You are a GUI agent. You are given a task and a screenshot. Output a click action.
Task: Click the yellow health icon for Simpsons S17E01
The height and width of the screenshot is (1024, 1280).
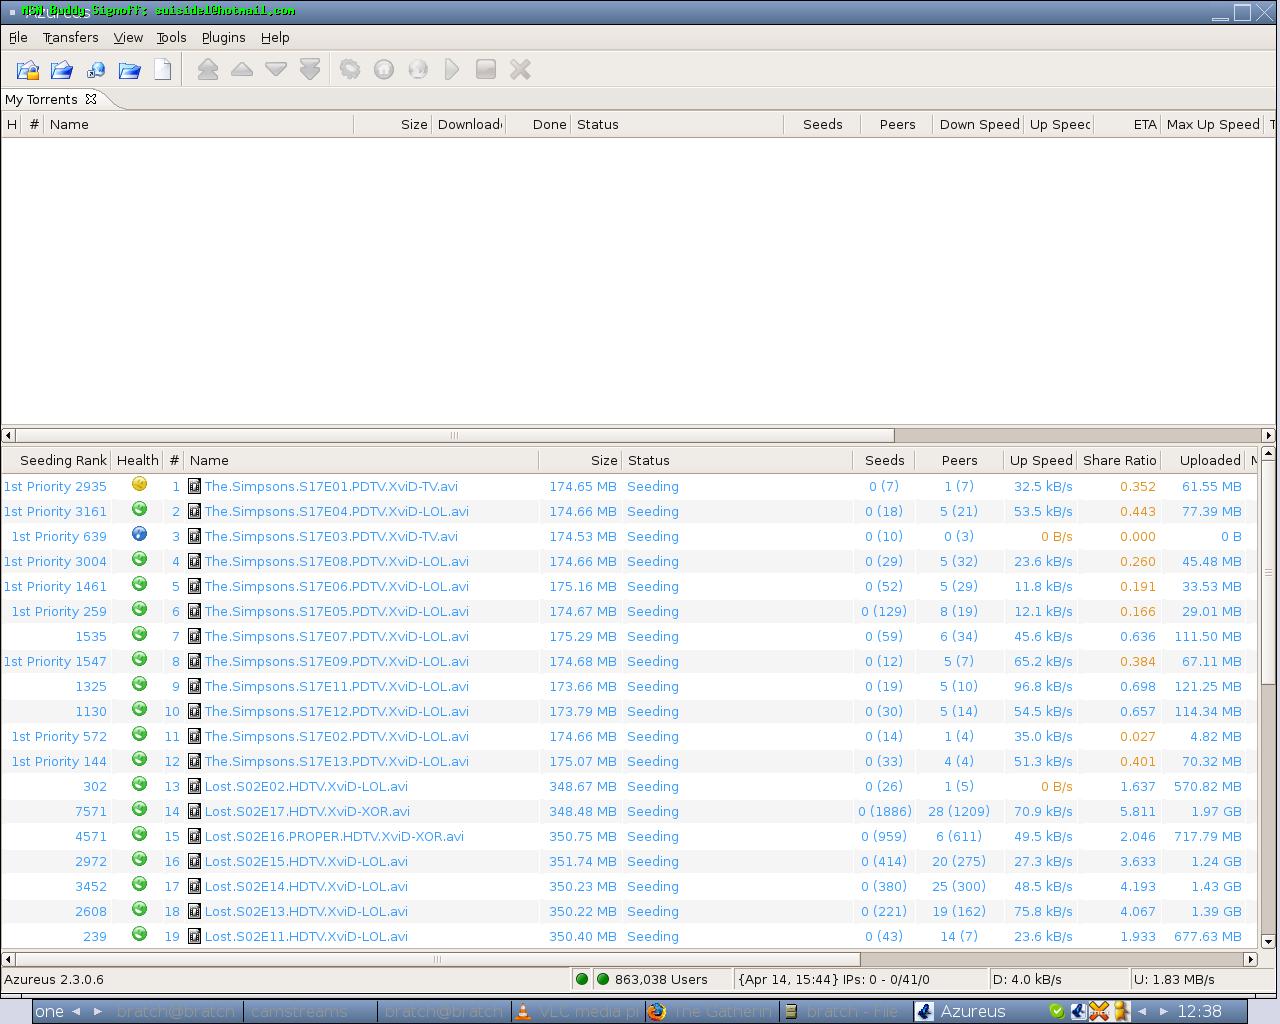tap(139, 484)
